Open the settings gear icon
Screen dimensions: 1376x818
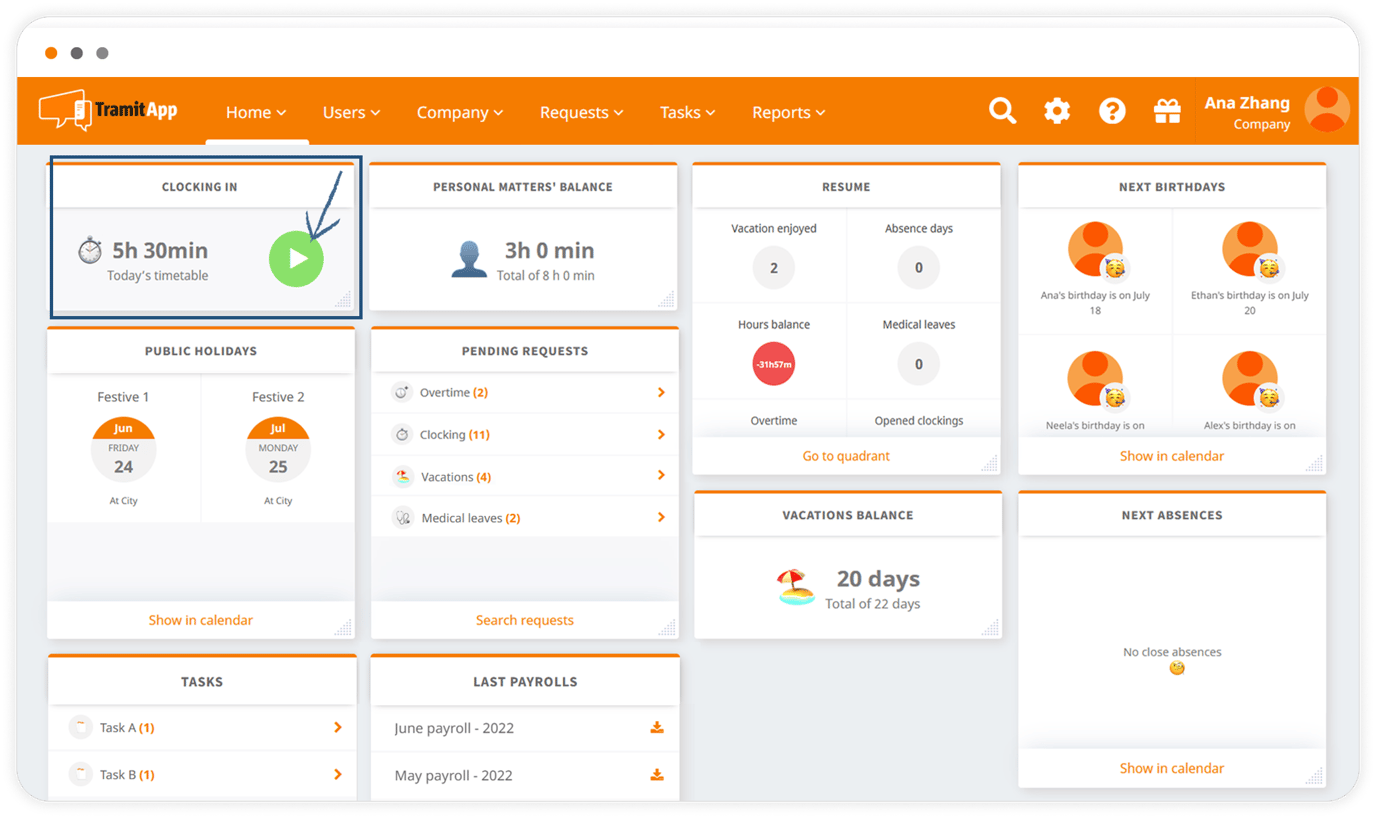(x=1057, y=111)
